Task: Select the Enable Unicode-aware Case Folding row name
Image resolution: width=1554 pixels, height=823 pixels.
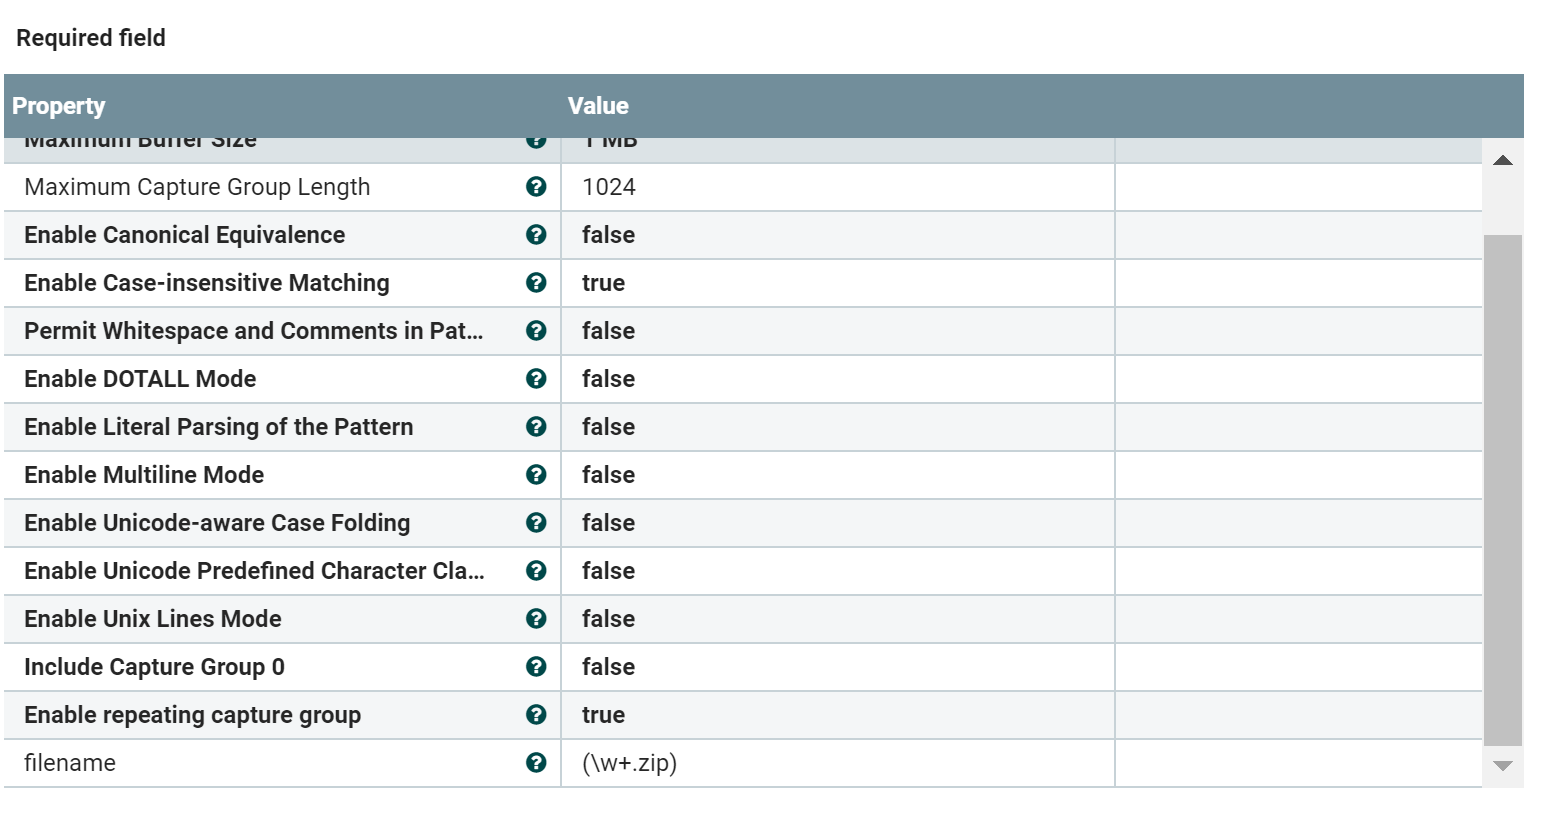Action: click(x=217, y=523)
